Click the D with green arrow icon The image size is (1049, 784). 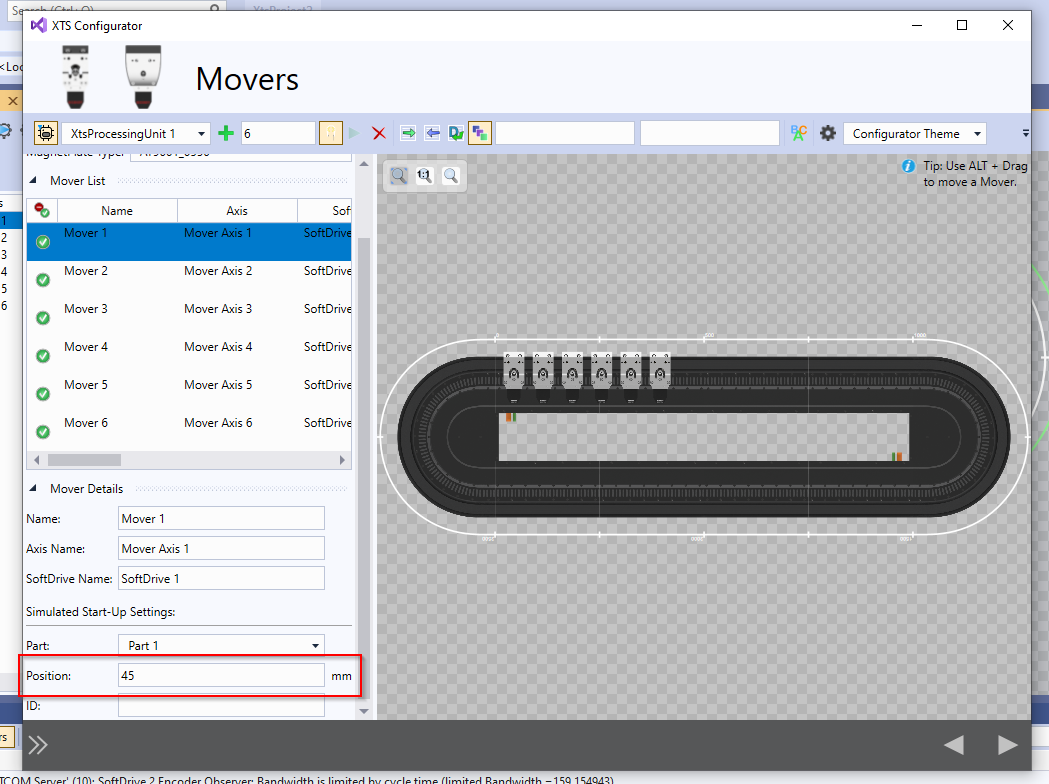click(x=456, y=133)
